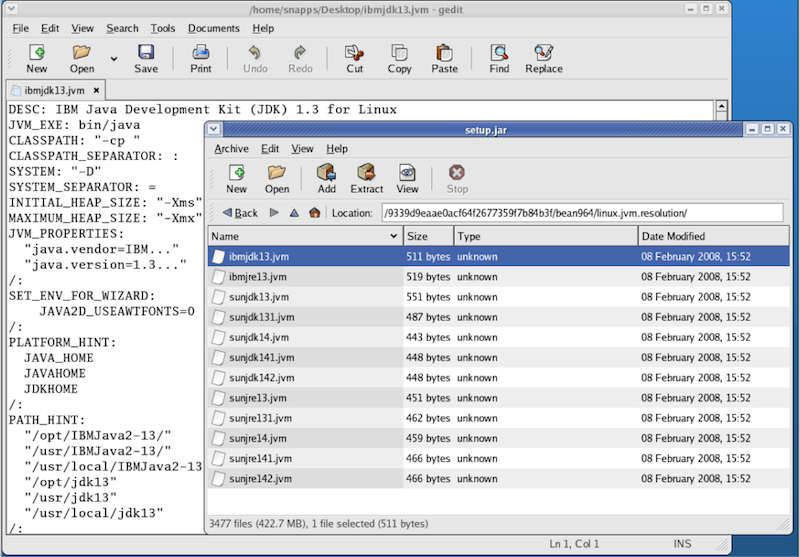Sort the list by Type column header
The width and height of the screenshot is (800, 557).
click(546, 236)
